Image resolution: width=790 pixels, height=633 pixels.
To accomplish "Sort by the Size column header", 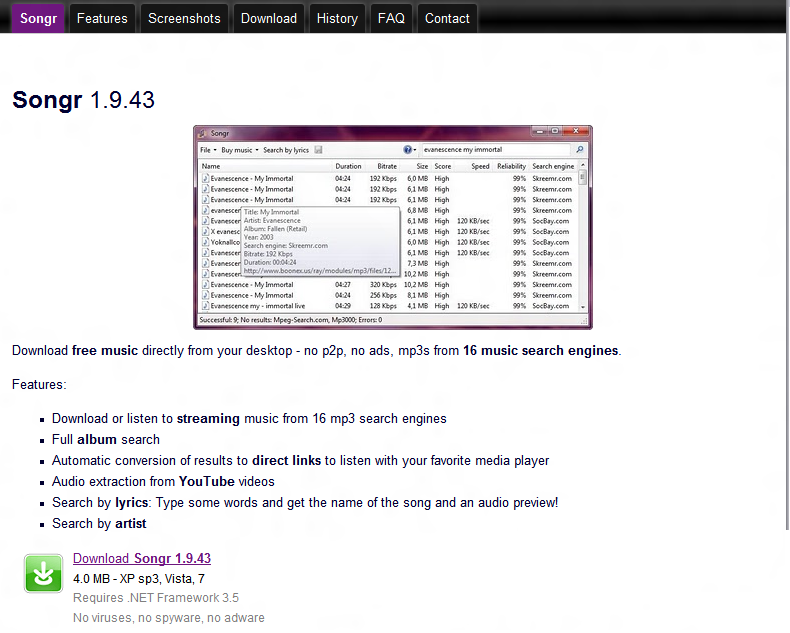I will coord(422,166).
